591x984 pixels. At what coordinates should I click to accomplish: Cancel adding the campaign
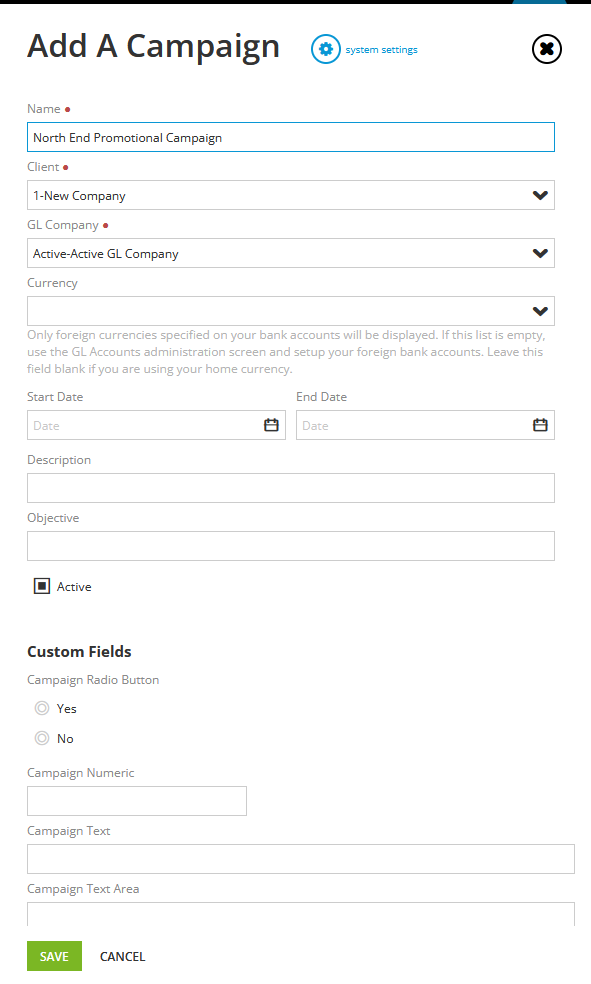(x=122, y=956)
